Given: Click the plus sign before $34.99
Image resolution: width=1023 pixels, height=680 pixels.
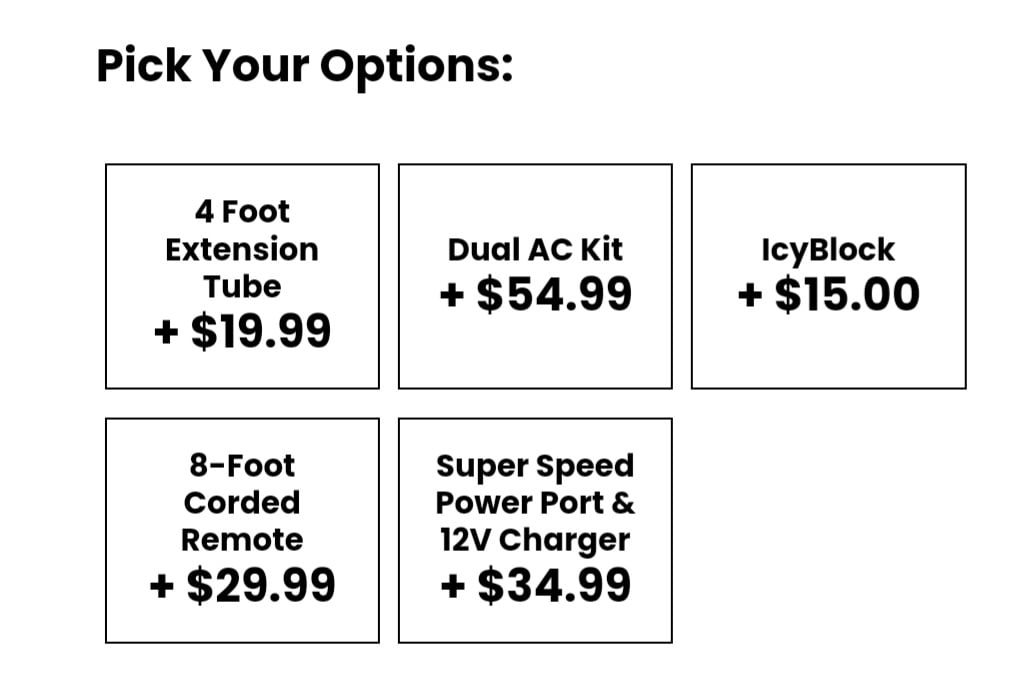Looking at the screenshot, I should click(453, 587).
